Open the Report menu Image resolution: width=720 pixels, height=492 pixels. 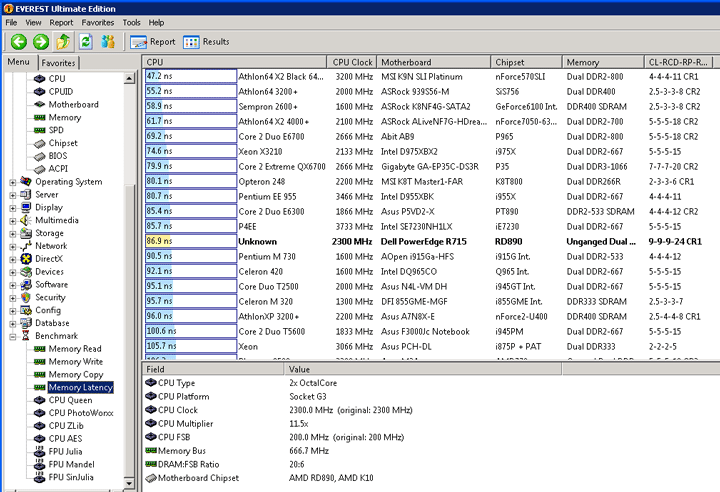(x=61, y=23)
